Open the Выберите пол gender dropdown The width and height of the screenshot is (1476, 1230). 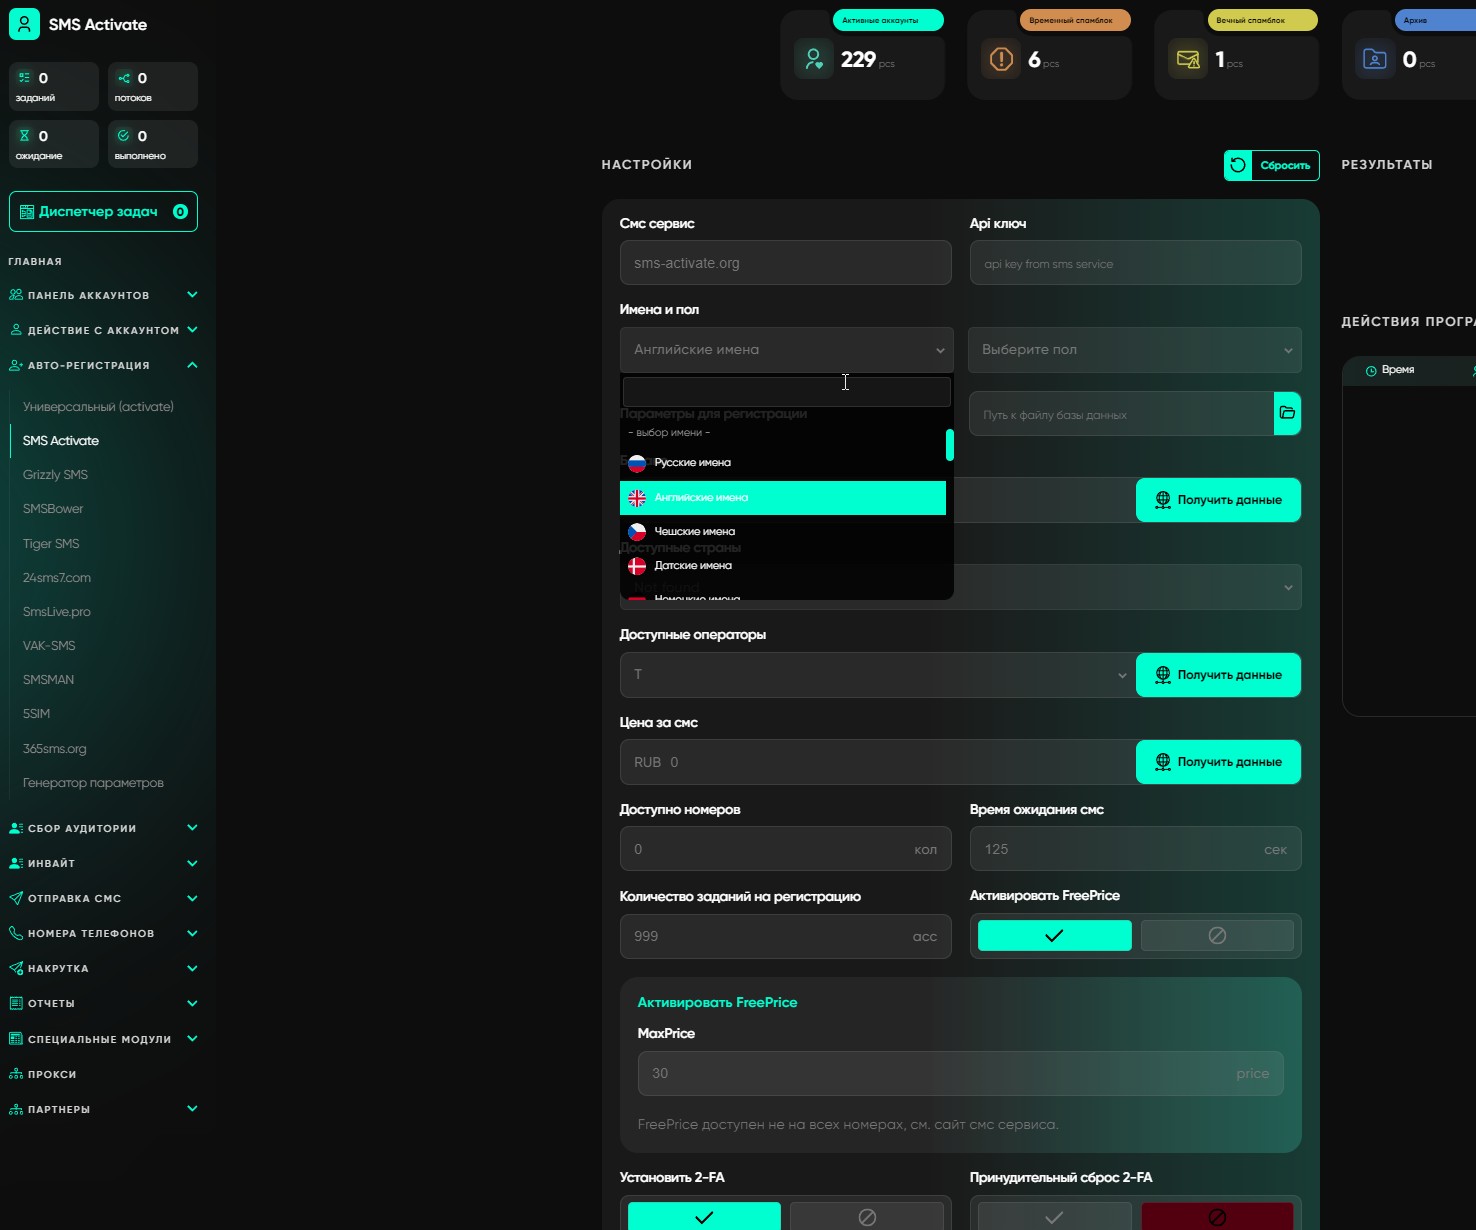pyautogui.click(x=1135, y=350)
